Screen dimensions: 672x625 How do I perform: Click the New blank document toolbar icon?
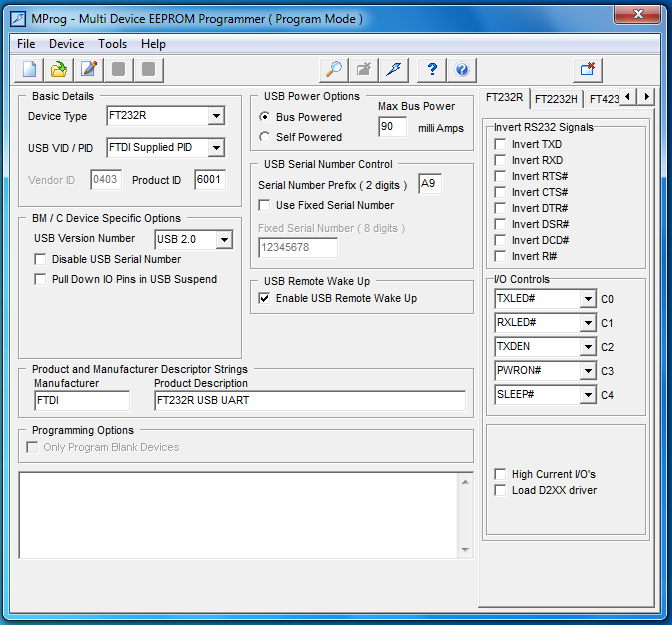(x=29, y=69)
